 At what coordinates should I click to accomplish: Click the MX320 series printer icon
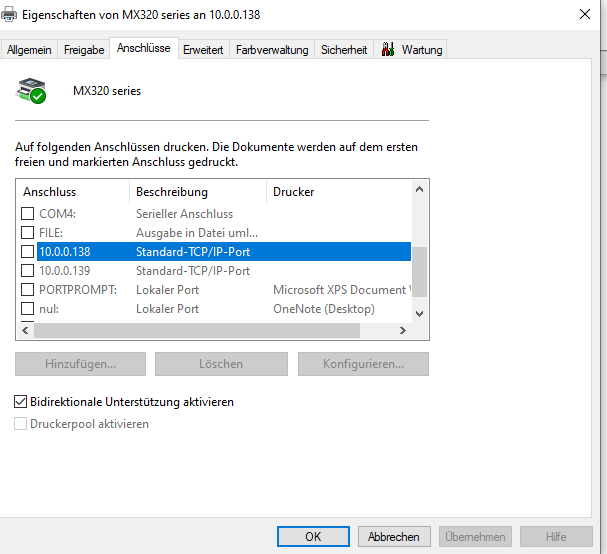[x=31, y=91]
